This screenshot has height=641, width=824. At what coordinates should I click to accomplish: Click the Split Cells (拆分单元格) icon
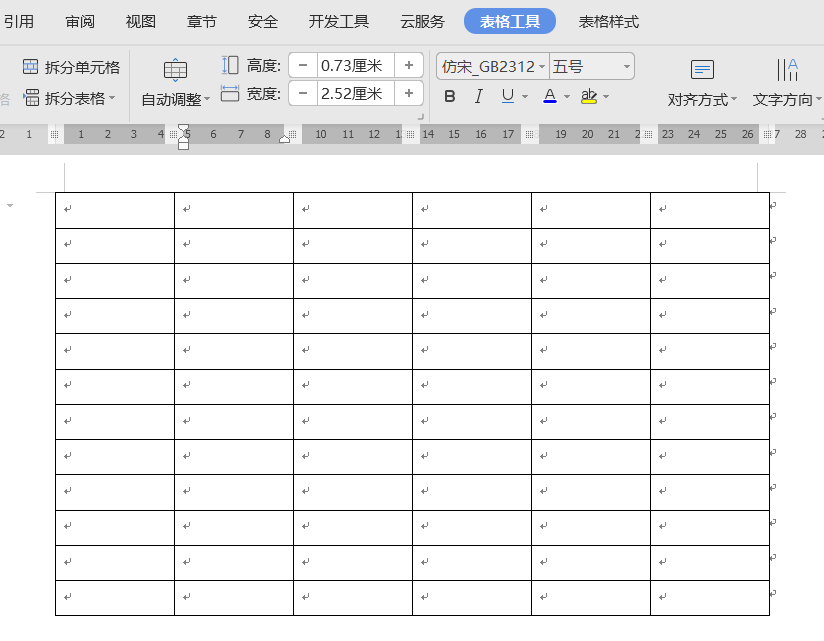[30, 67]
